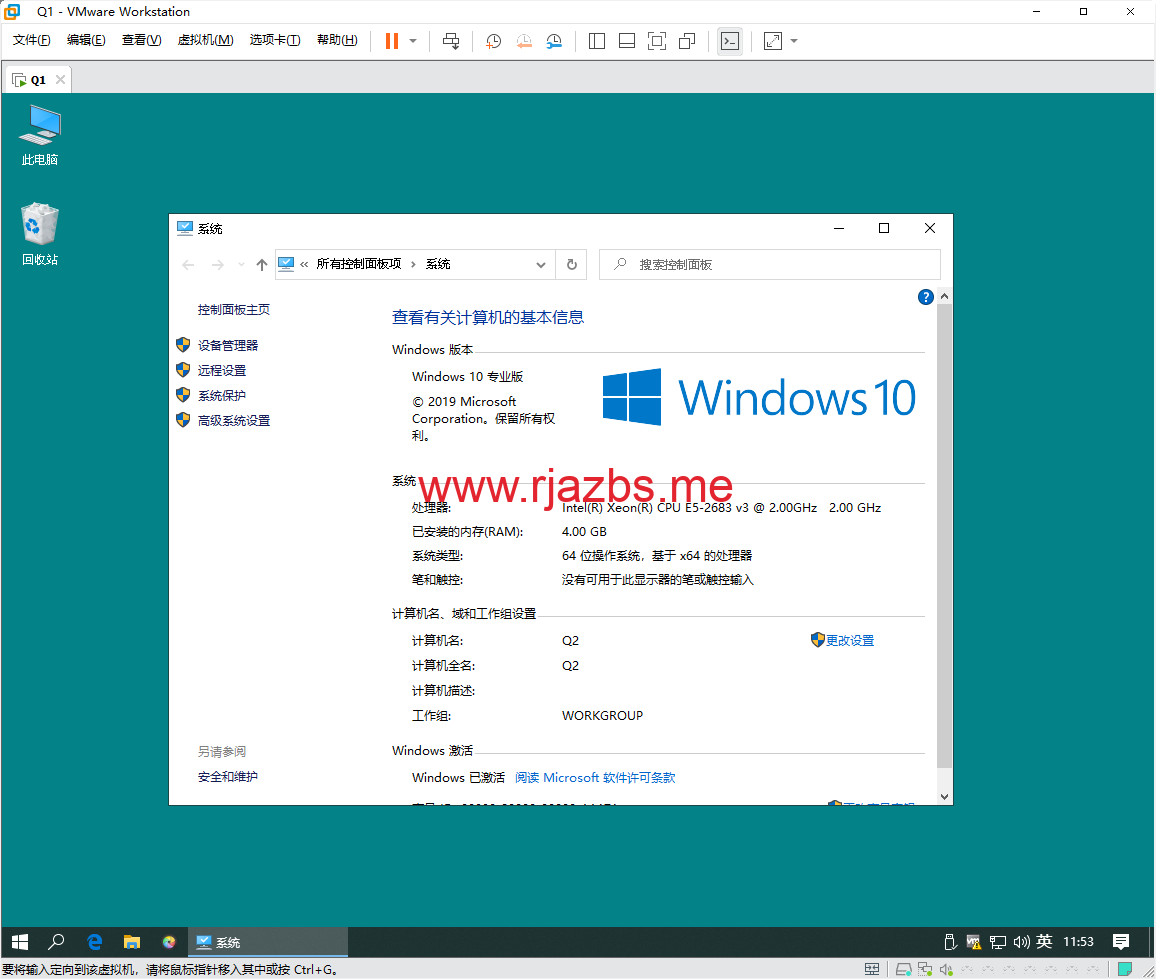The height and width of the screenshot is (979, 1156).
Task: Select the 回收站 recycle bin icon
Action: (x=40, y=234)
